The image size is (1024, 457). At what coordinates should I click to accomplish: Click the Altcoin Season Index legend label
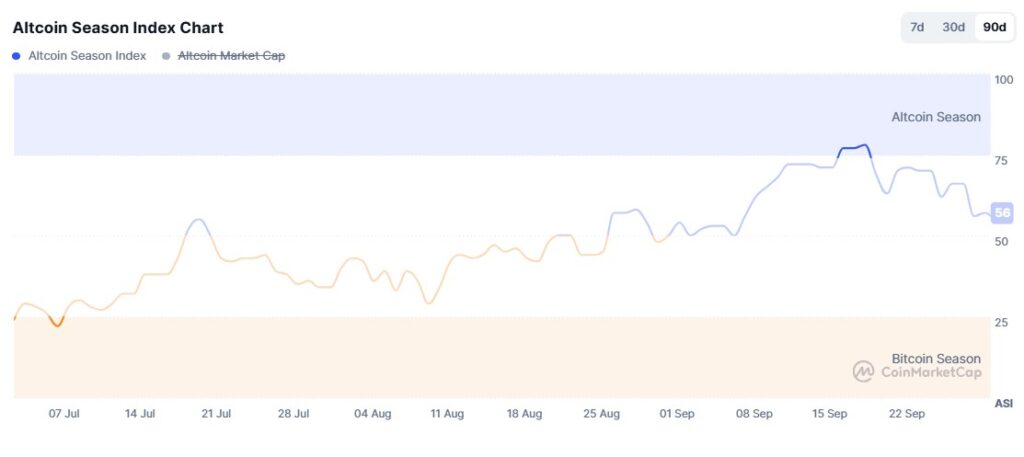[x=87, y=56]
